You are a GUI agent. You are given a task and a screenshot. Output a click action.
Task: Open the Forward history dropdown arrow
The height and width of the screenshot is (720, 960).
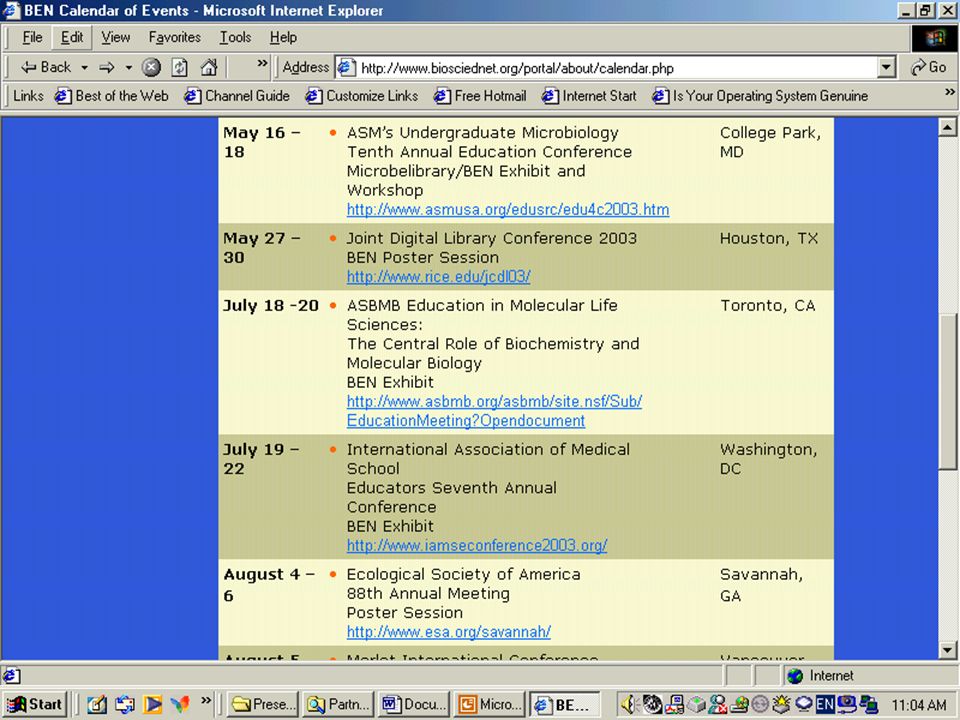[129, 67]
